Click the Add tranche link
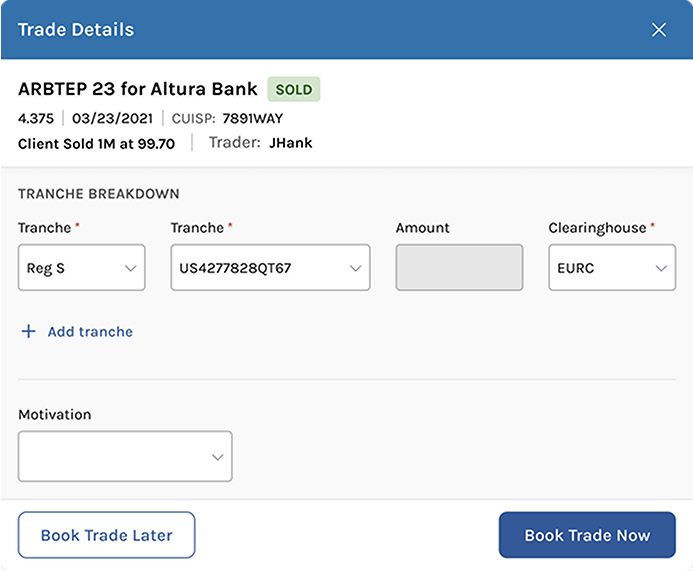Image resolution: width=693 pixels, height=571 pixels. [90, 331]
